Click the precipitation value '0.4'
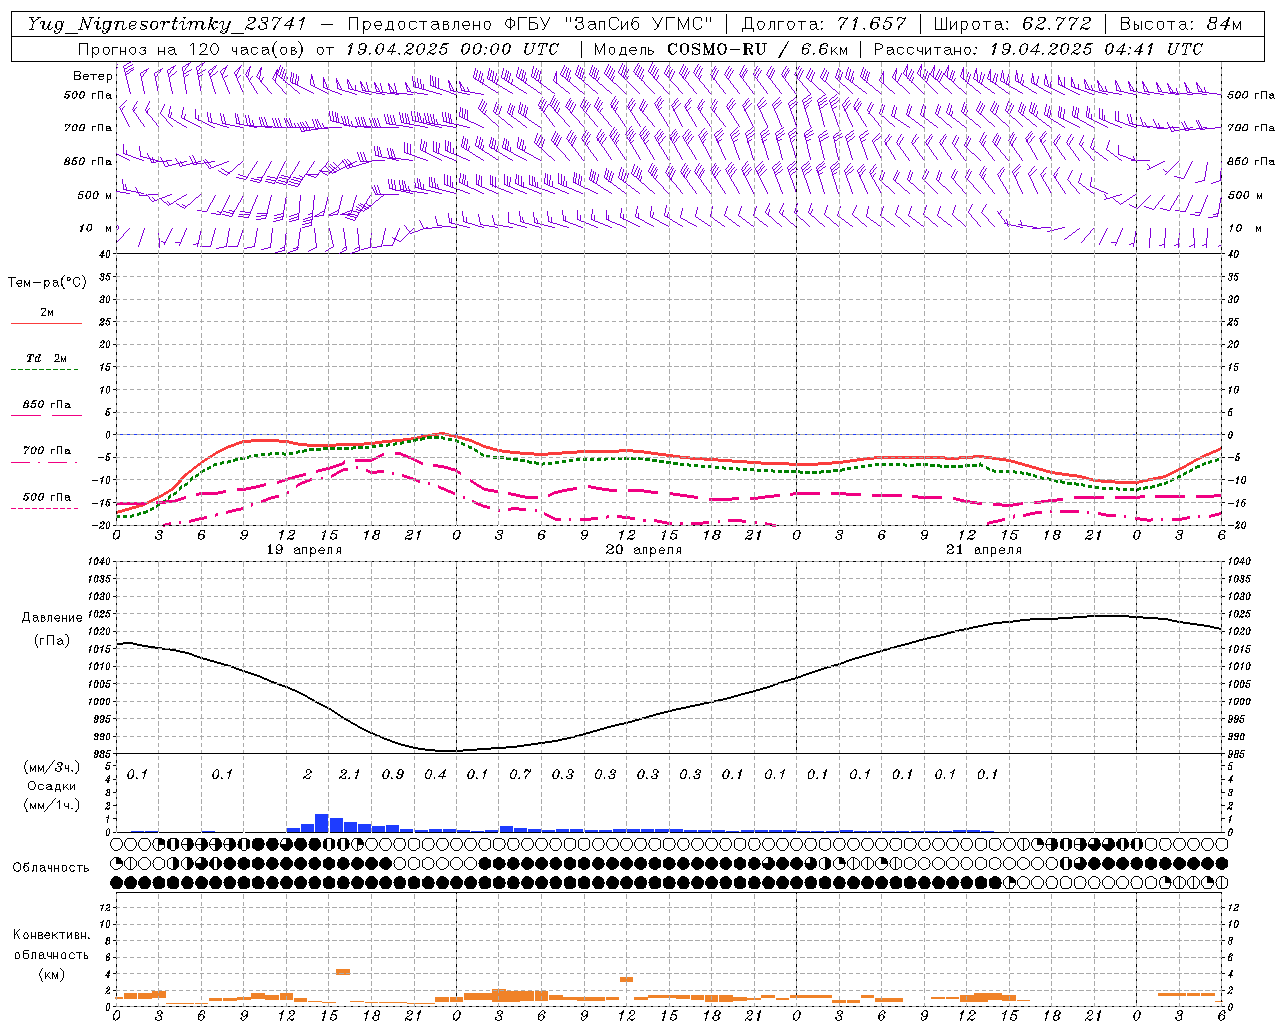Image resolution: width=1280 pixels, height=1024 pixels. [x=435, y=774]
